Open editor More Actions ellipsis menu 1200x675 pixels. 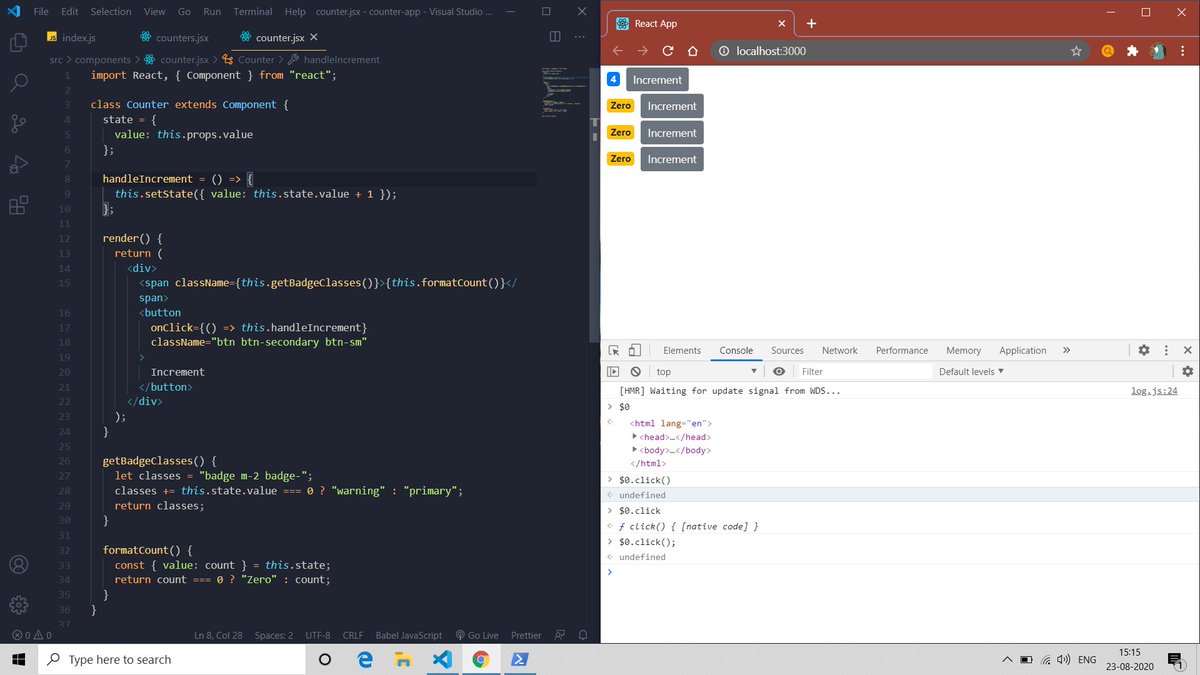579,37
